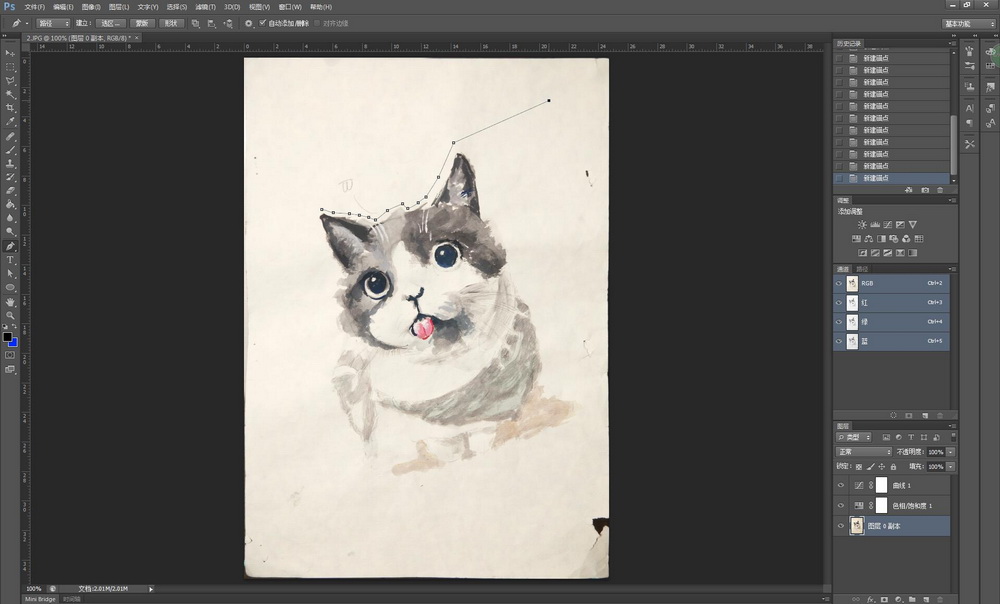Screen dimensions: 1000x604
Task: Select the Lasso tool
Action: (10, 81)
